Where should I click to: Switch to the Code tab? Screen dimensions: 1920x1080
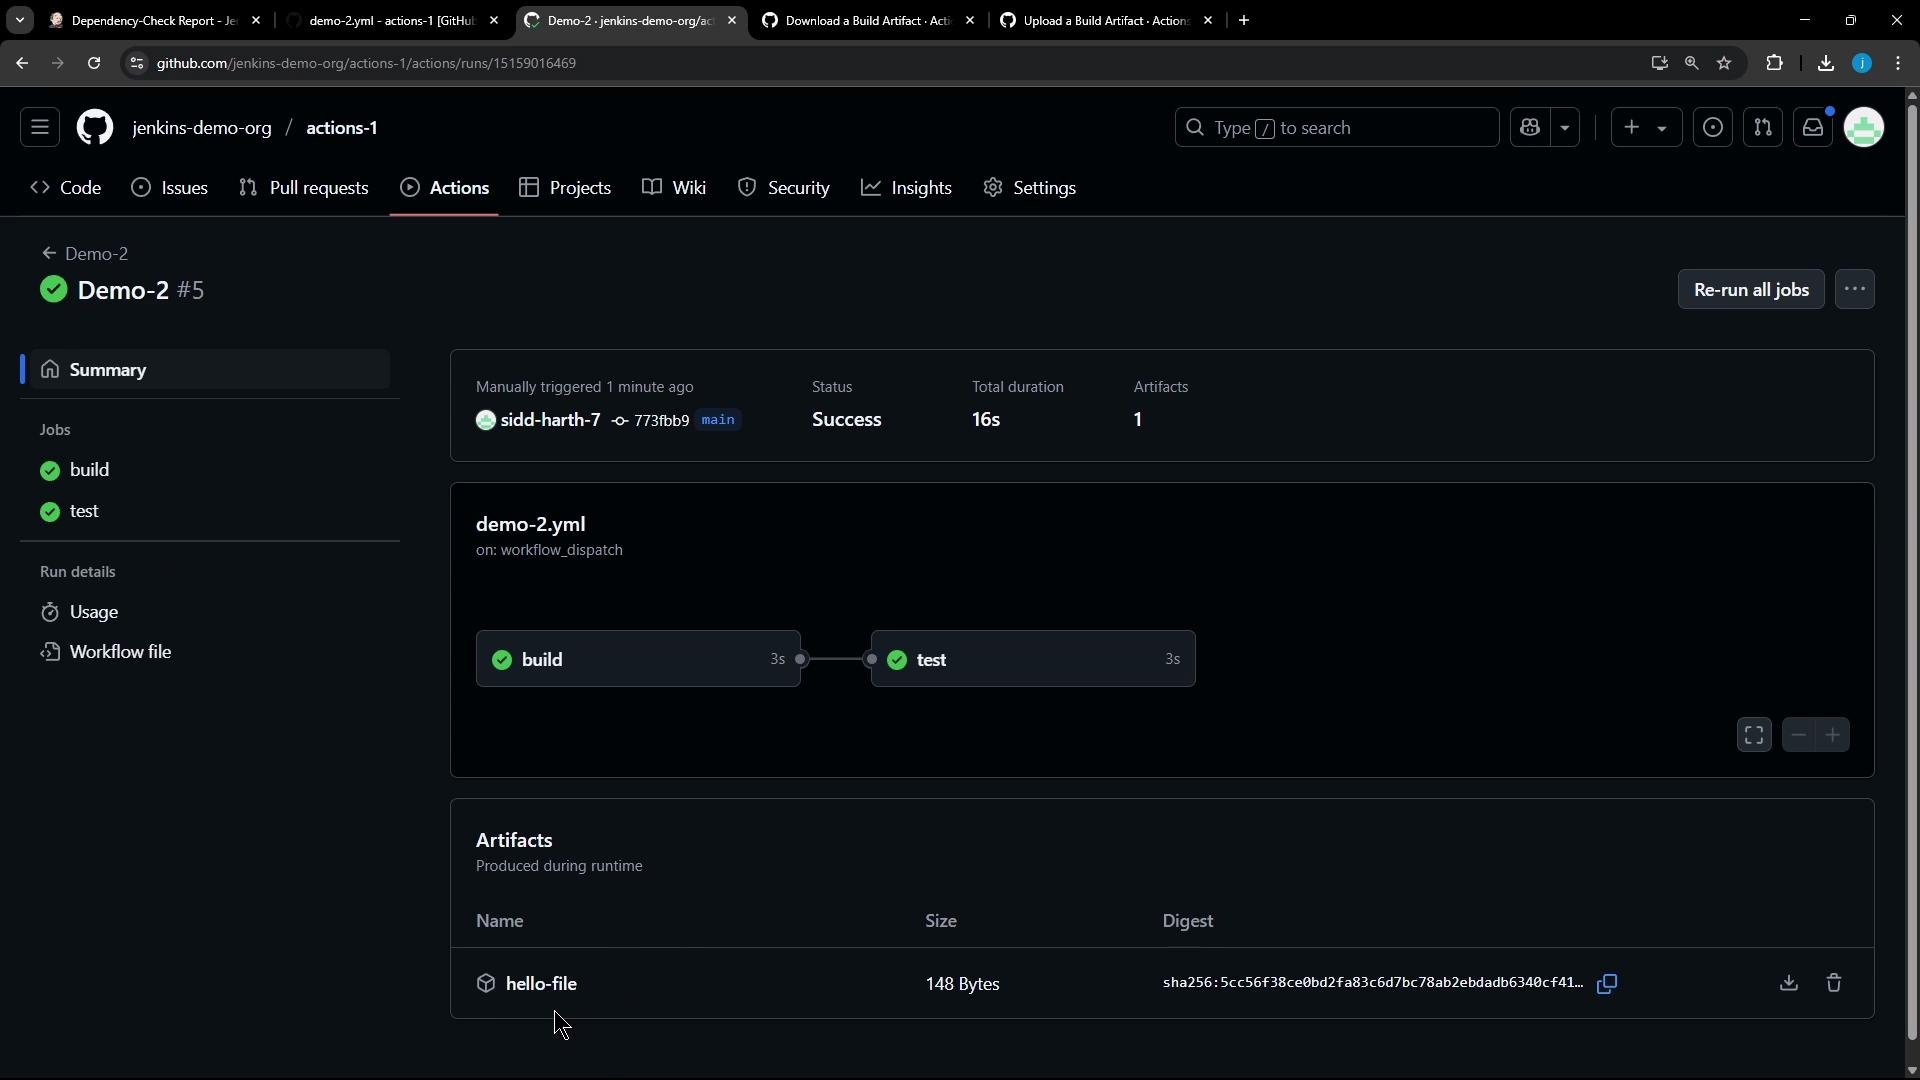click(x=66, y=188)
